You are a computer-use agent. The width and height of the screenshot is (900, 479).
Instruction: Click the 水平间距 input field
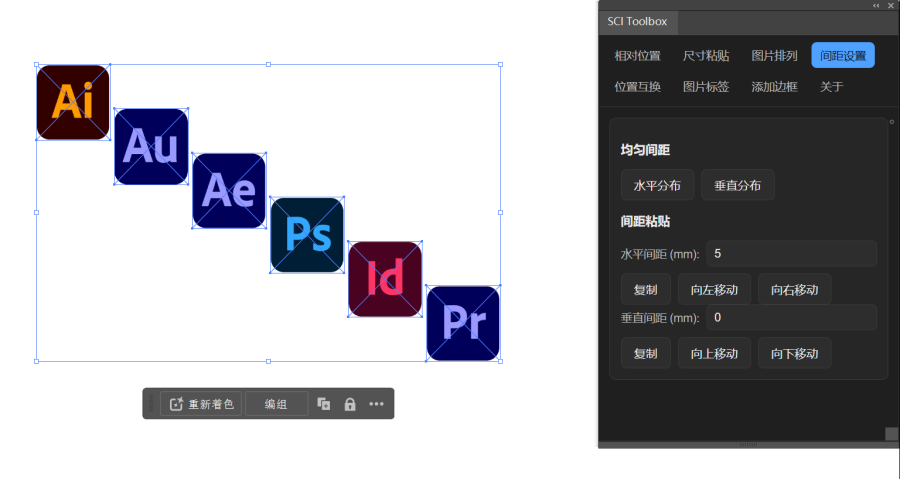792,254
